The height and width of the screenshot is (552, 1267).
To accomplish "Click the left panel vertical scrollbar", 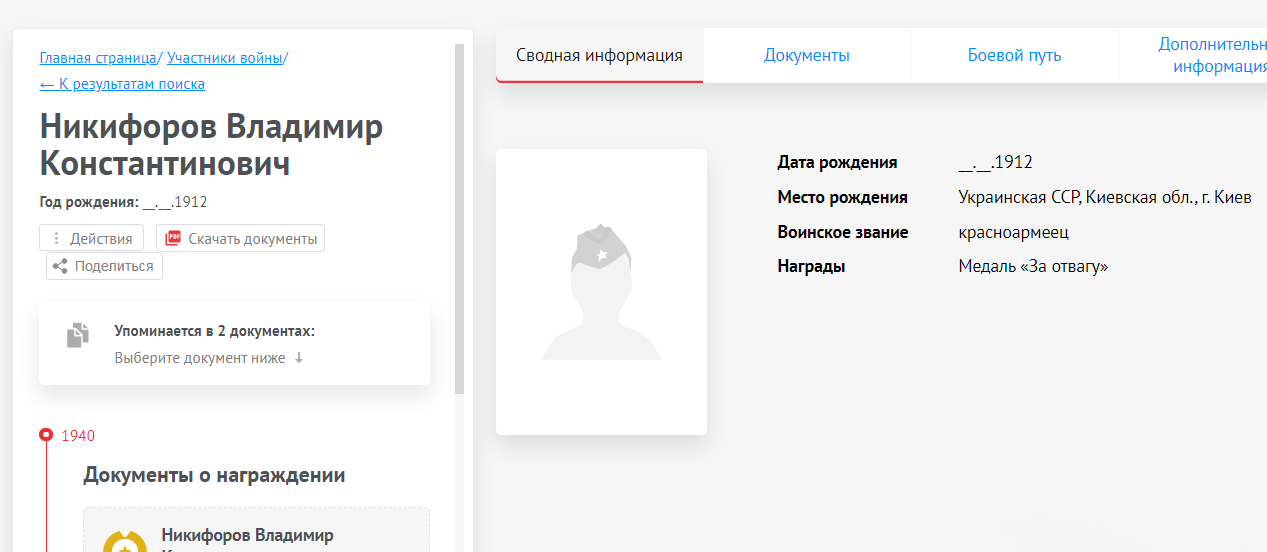I will pos(460,218).
